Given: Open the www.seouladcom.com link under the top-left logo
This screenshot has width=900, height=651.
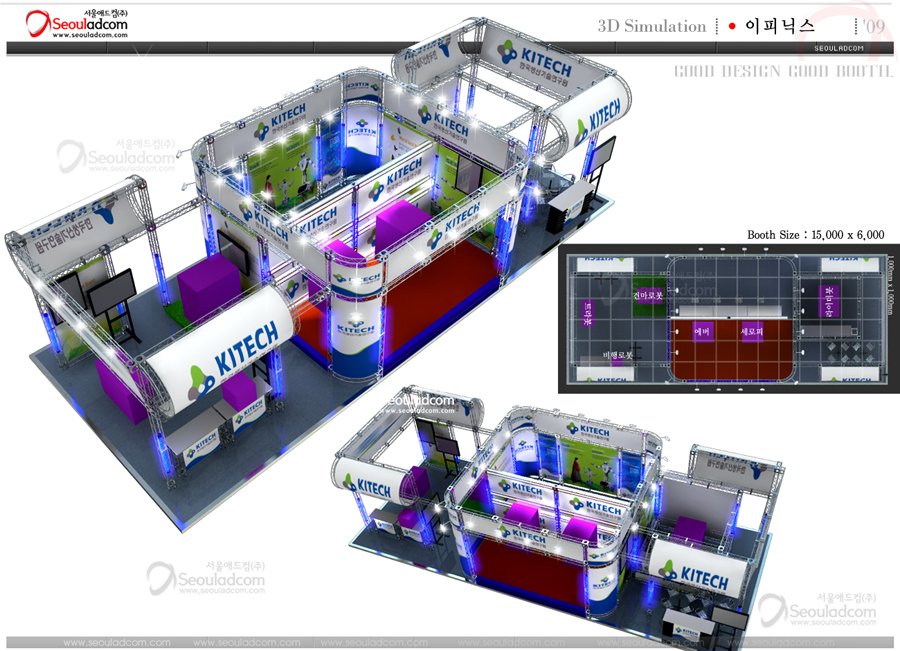Looking at the screenshot, I should [x=90, y=35].
